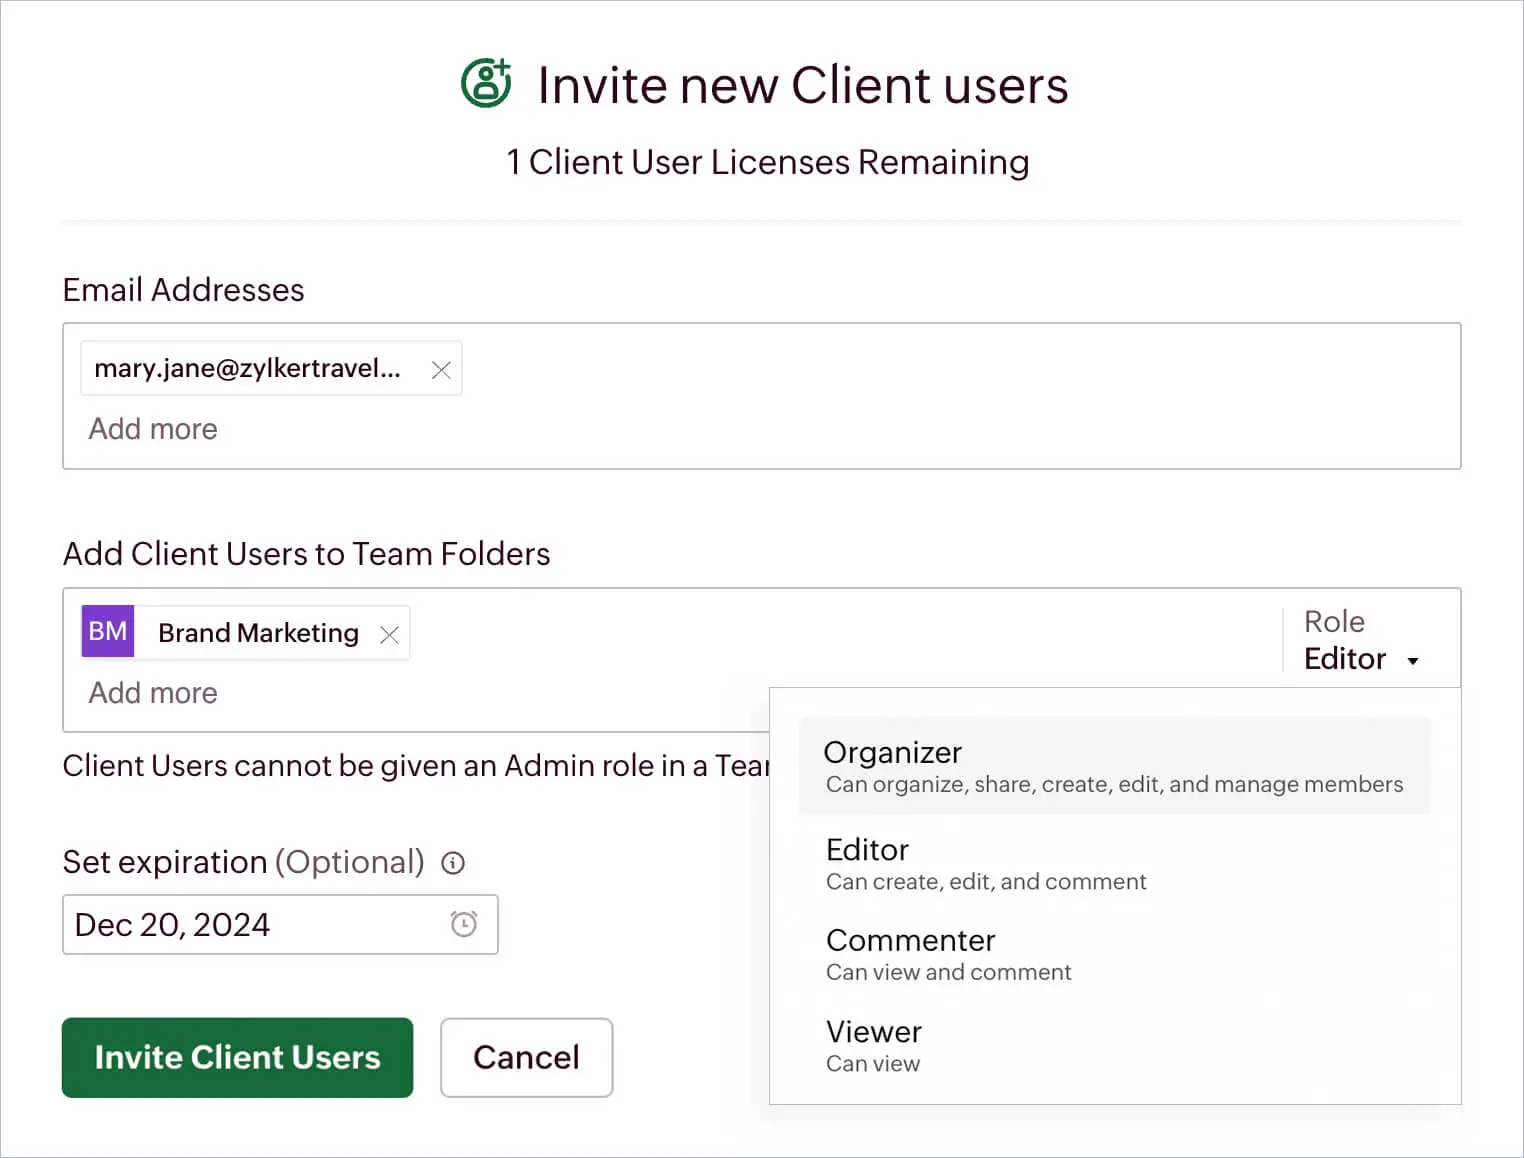Select the mary.jane@zylkertravel email chip text
This screenshot has height=1158, width=1524.
[x=247, y=369]
